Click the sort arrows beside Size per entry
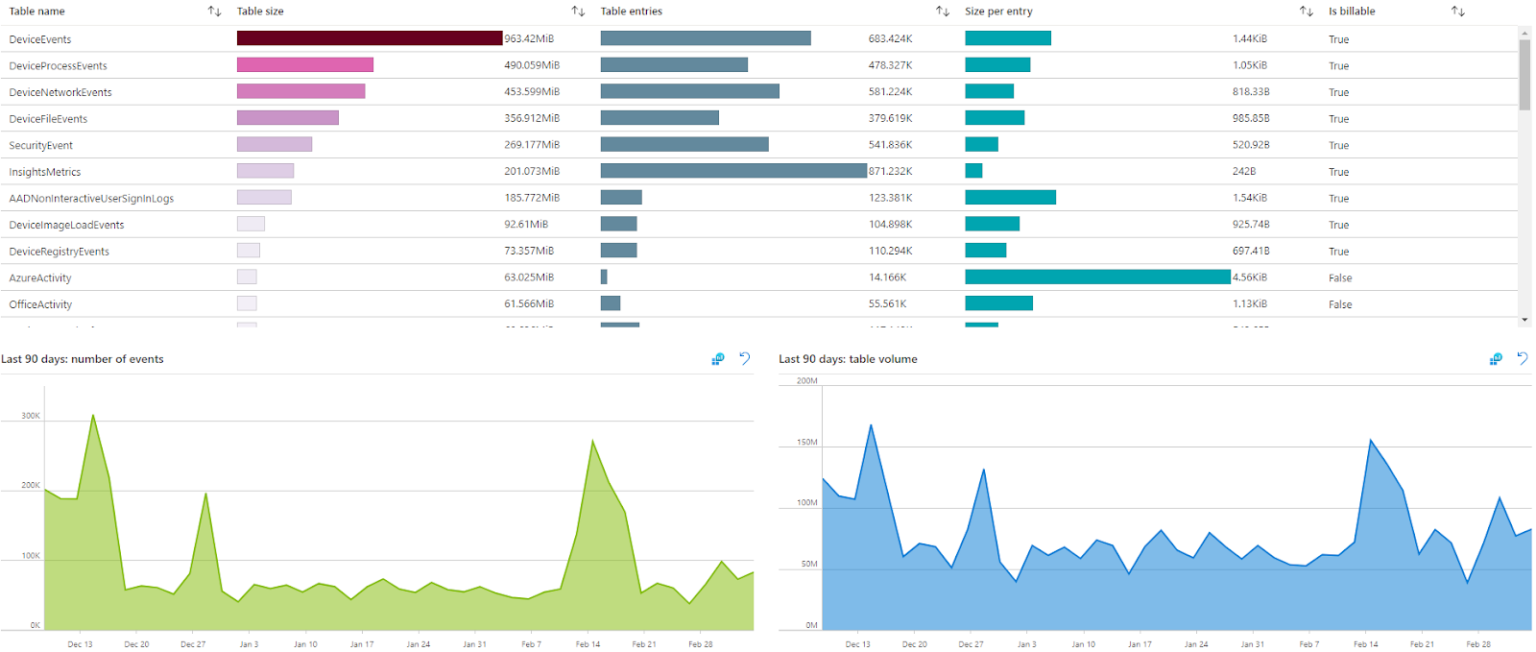 [x=1306, y=11]
